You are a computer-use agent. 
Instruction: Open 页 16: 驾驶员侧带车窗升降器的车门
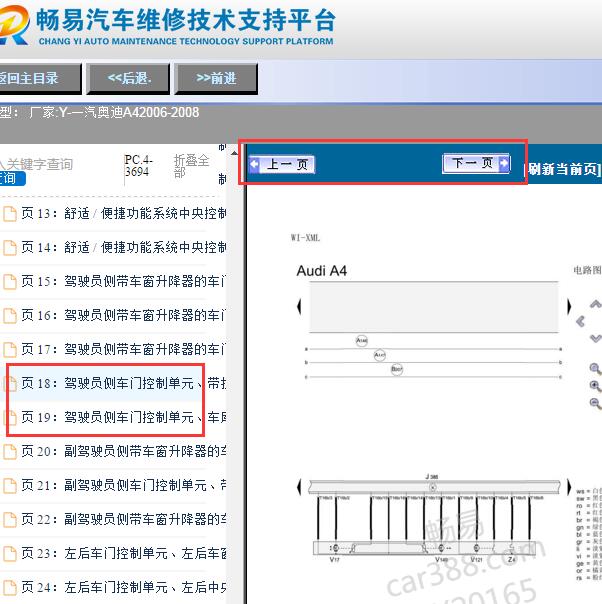(x=123, y=315)
